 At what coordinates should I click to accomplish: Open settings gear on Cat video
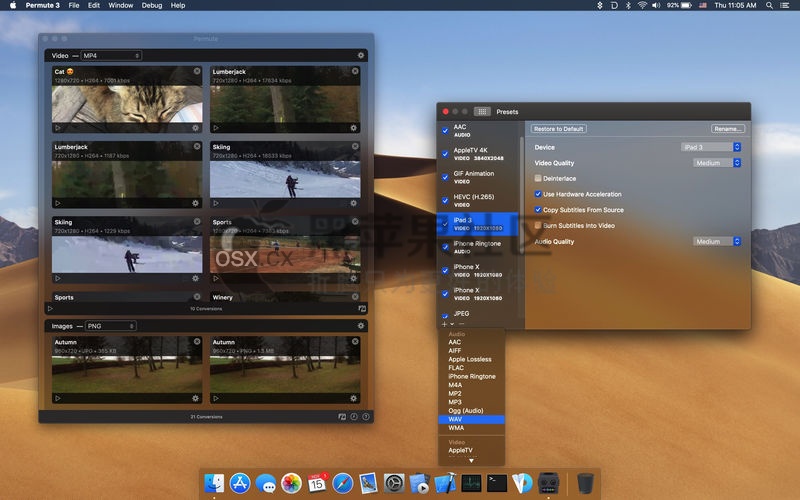point(195,128)
